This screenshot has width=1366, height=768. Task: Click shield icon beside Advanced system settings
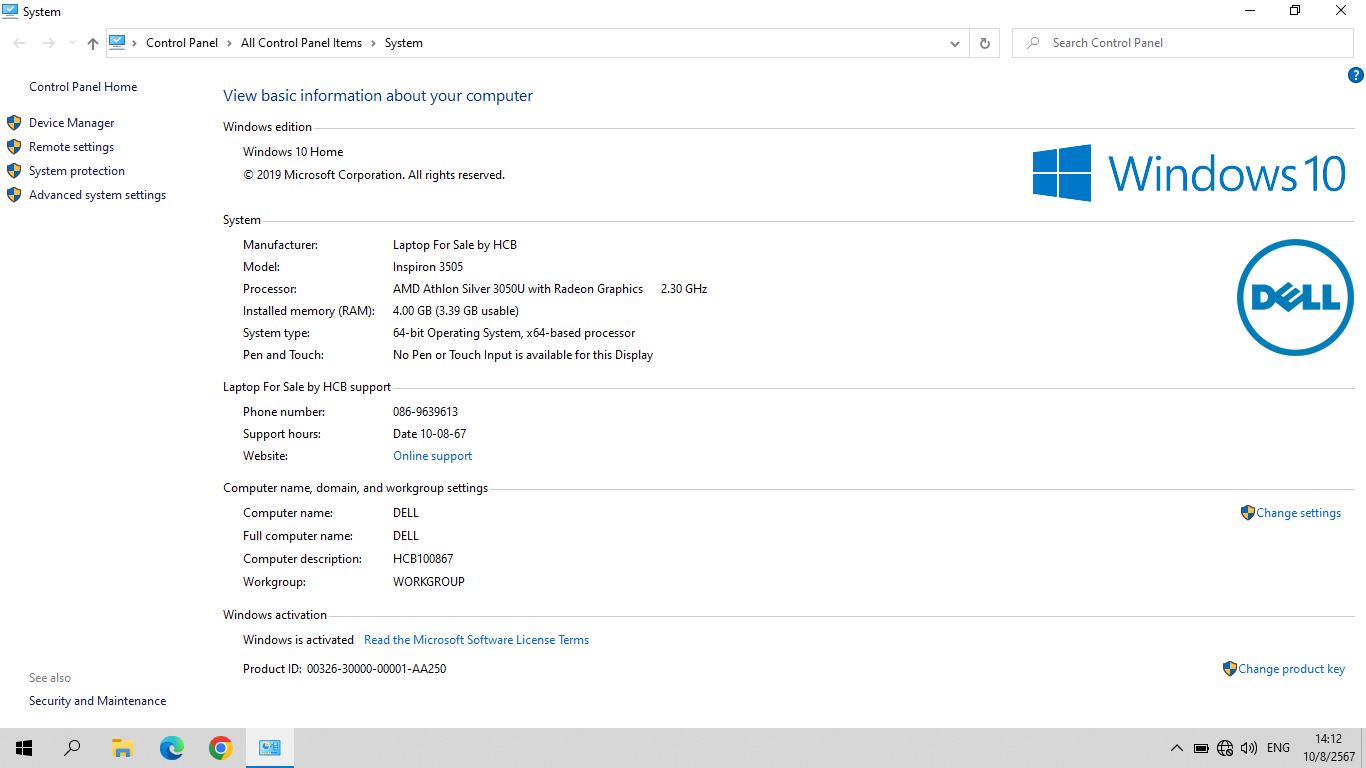pyautogui.click(x=14, y=195)
